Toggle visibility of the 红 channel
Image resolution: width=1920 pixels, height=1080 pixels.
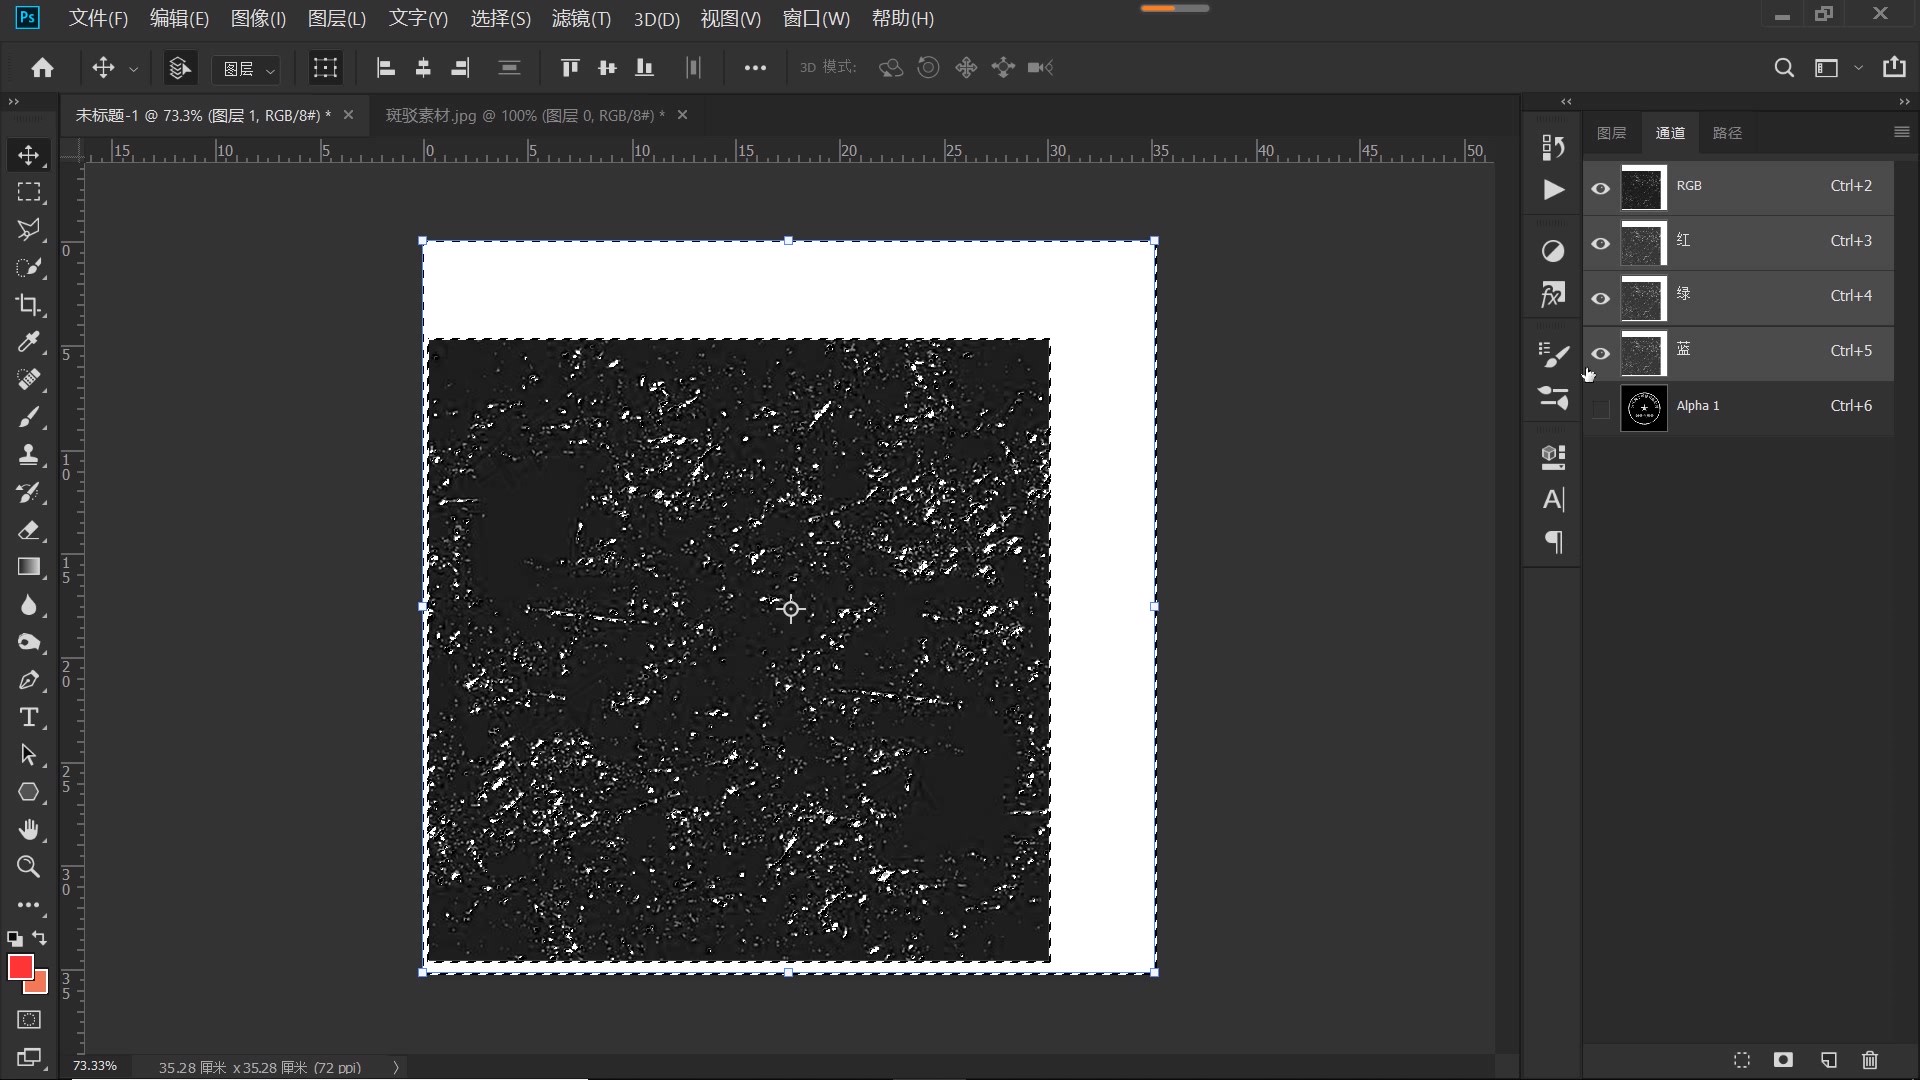pos(1600,243)
